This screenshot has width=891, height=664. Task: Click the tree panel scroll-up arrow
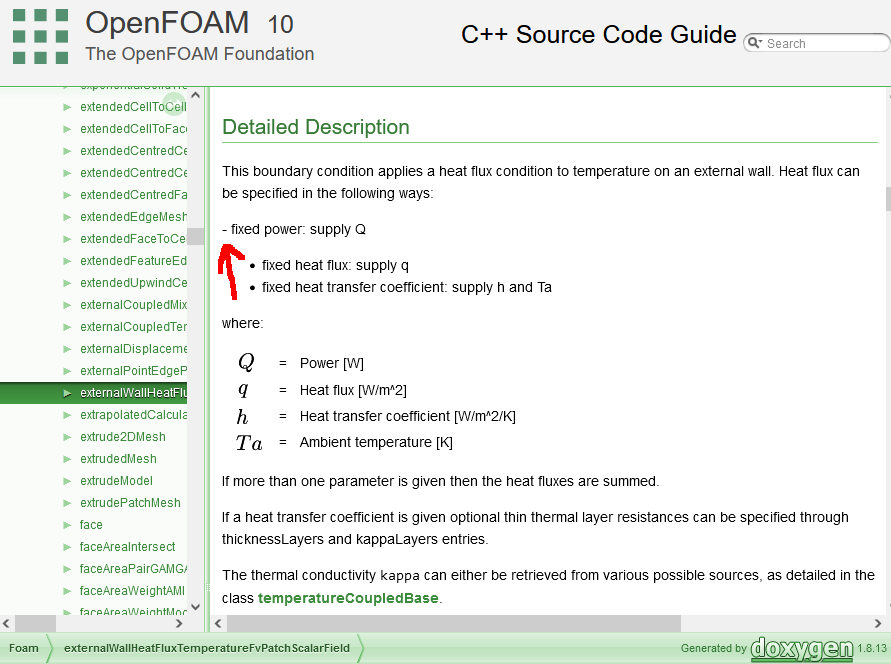click(x=195, y=95)
